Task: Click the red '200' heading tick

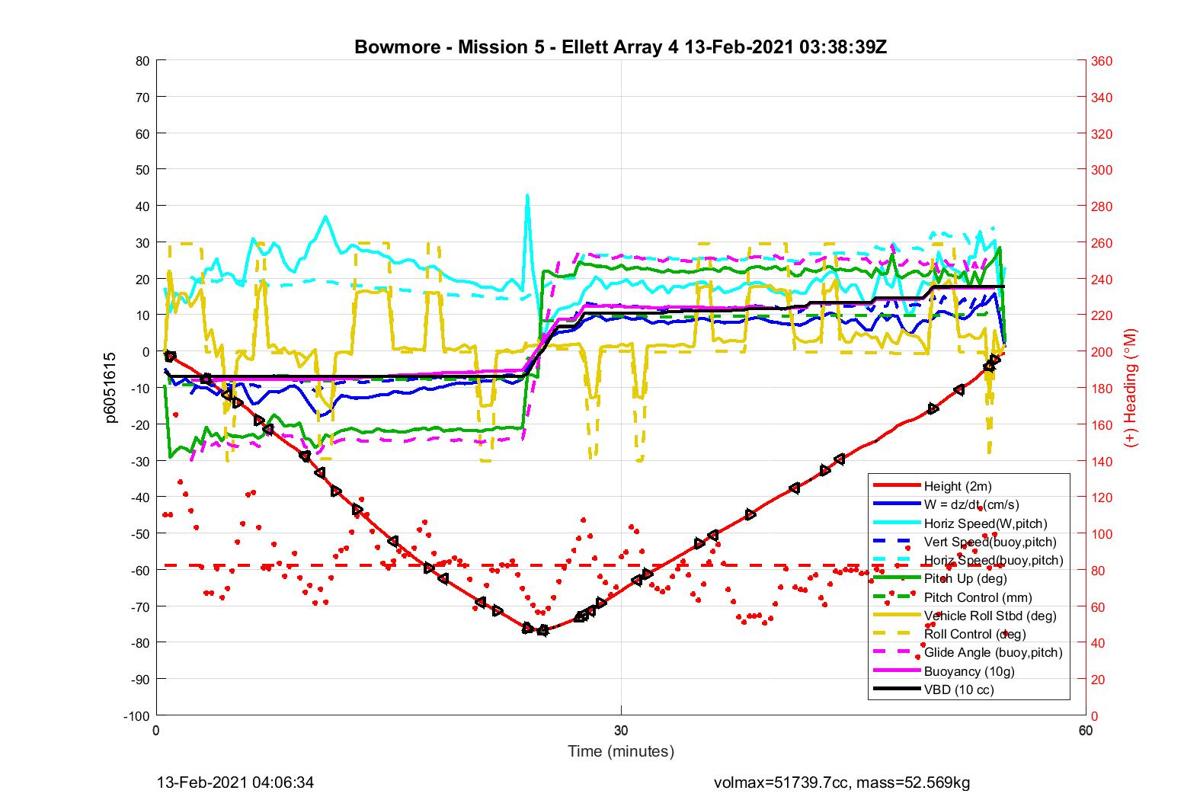Action: (1103, 352)
